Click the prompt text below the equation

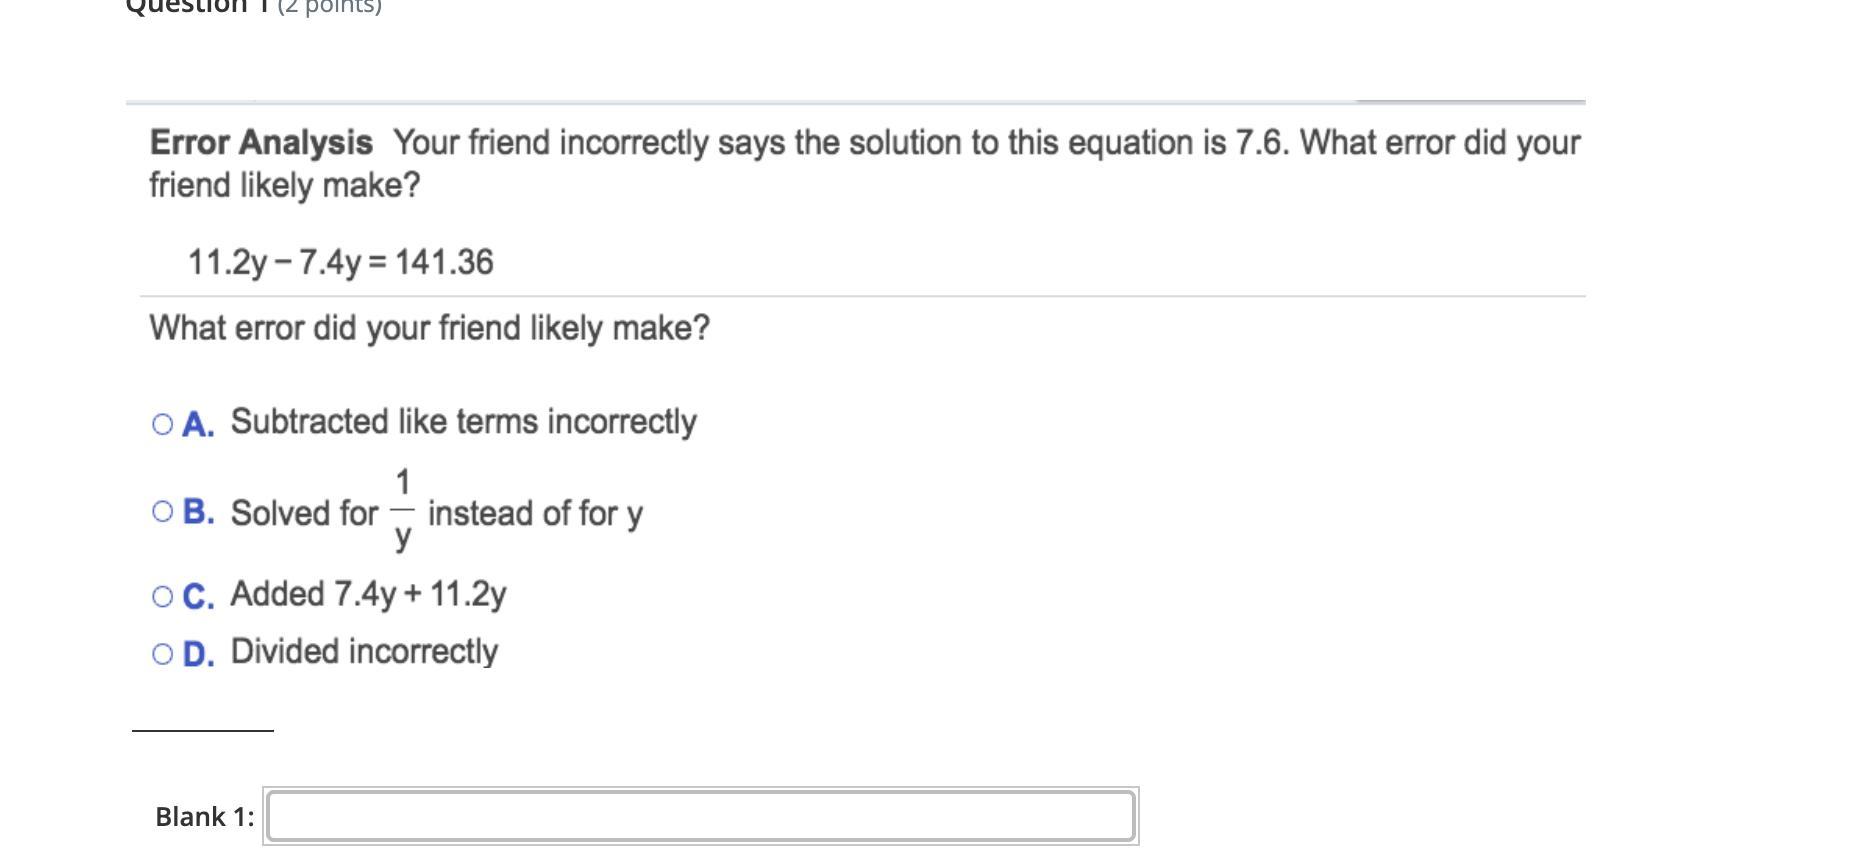(429, 328)
